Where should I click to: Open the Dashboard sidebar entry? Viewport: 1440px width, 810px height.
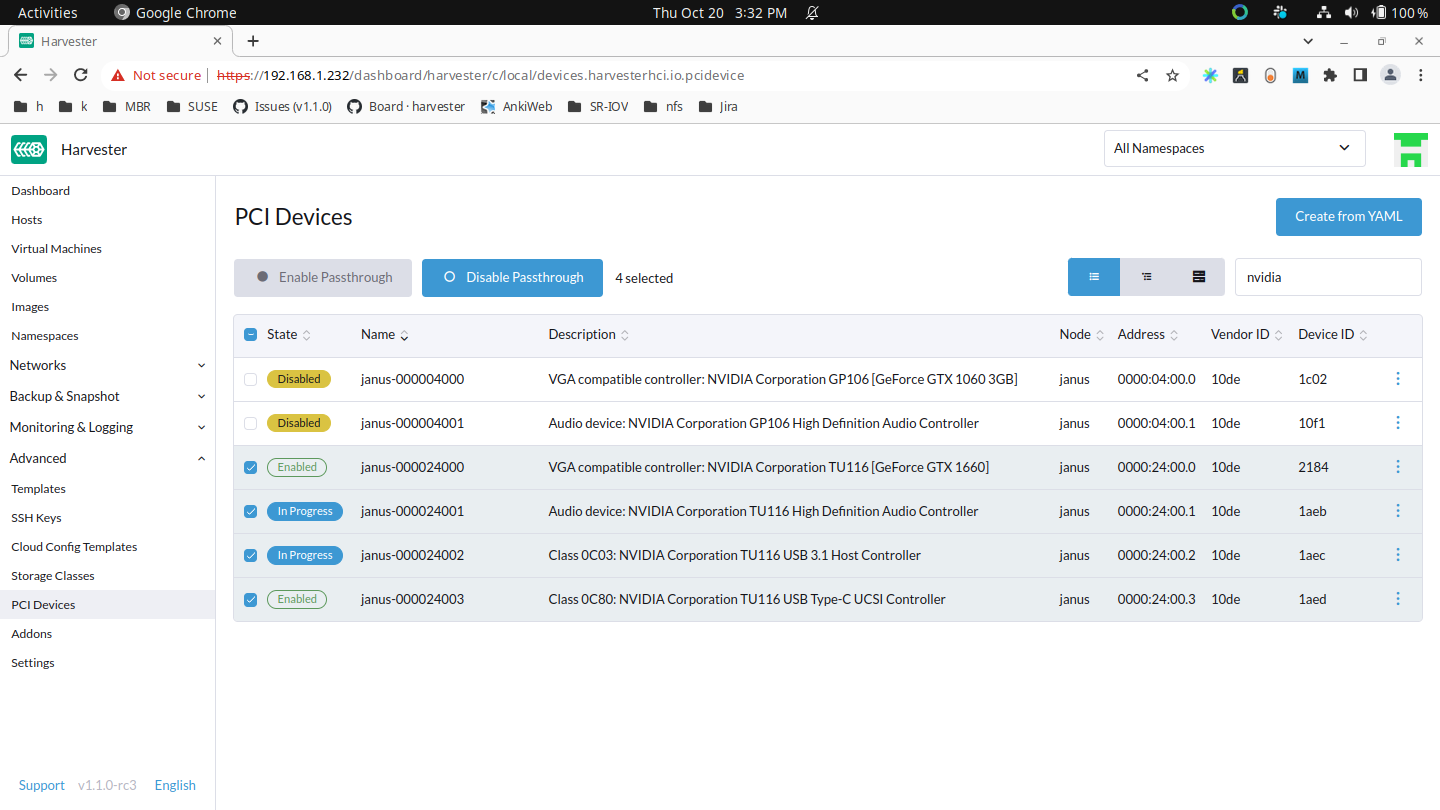(40, 190)
